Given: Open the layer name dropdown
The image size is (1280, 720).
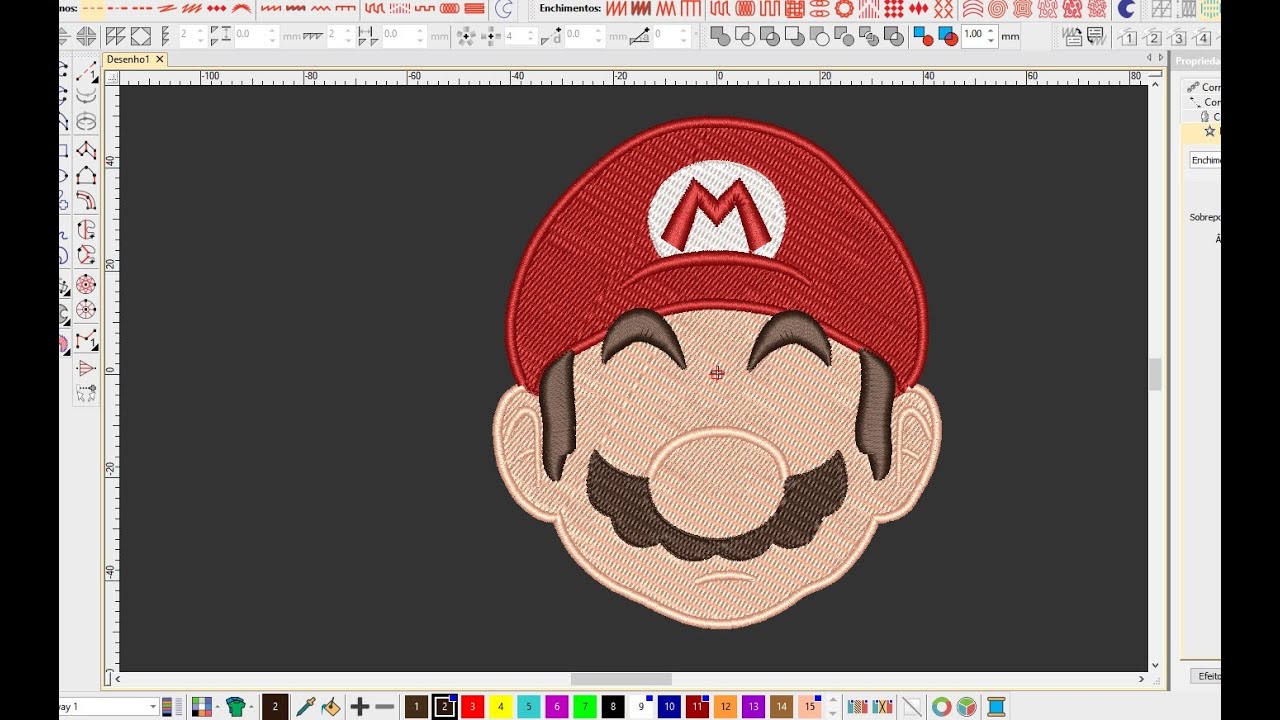Looking at the screenshot, I should pyautogui.click(x=153, y=707).
